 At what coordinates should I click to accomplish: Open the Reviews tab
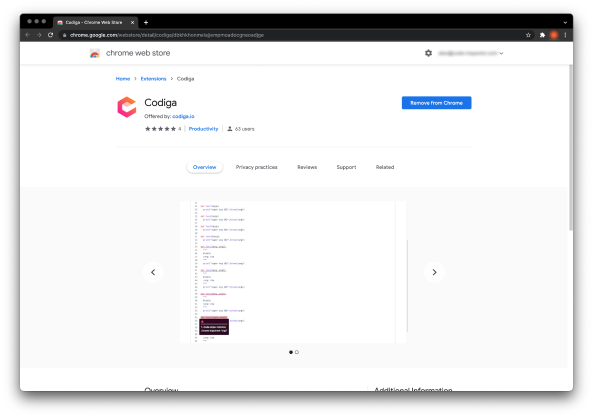click(x=307, y=167)
